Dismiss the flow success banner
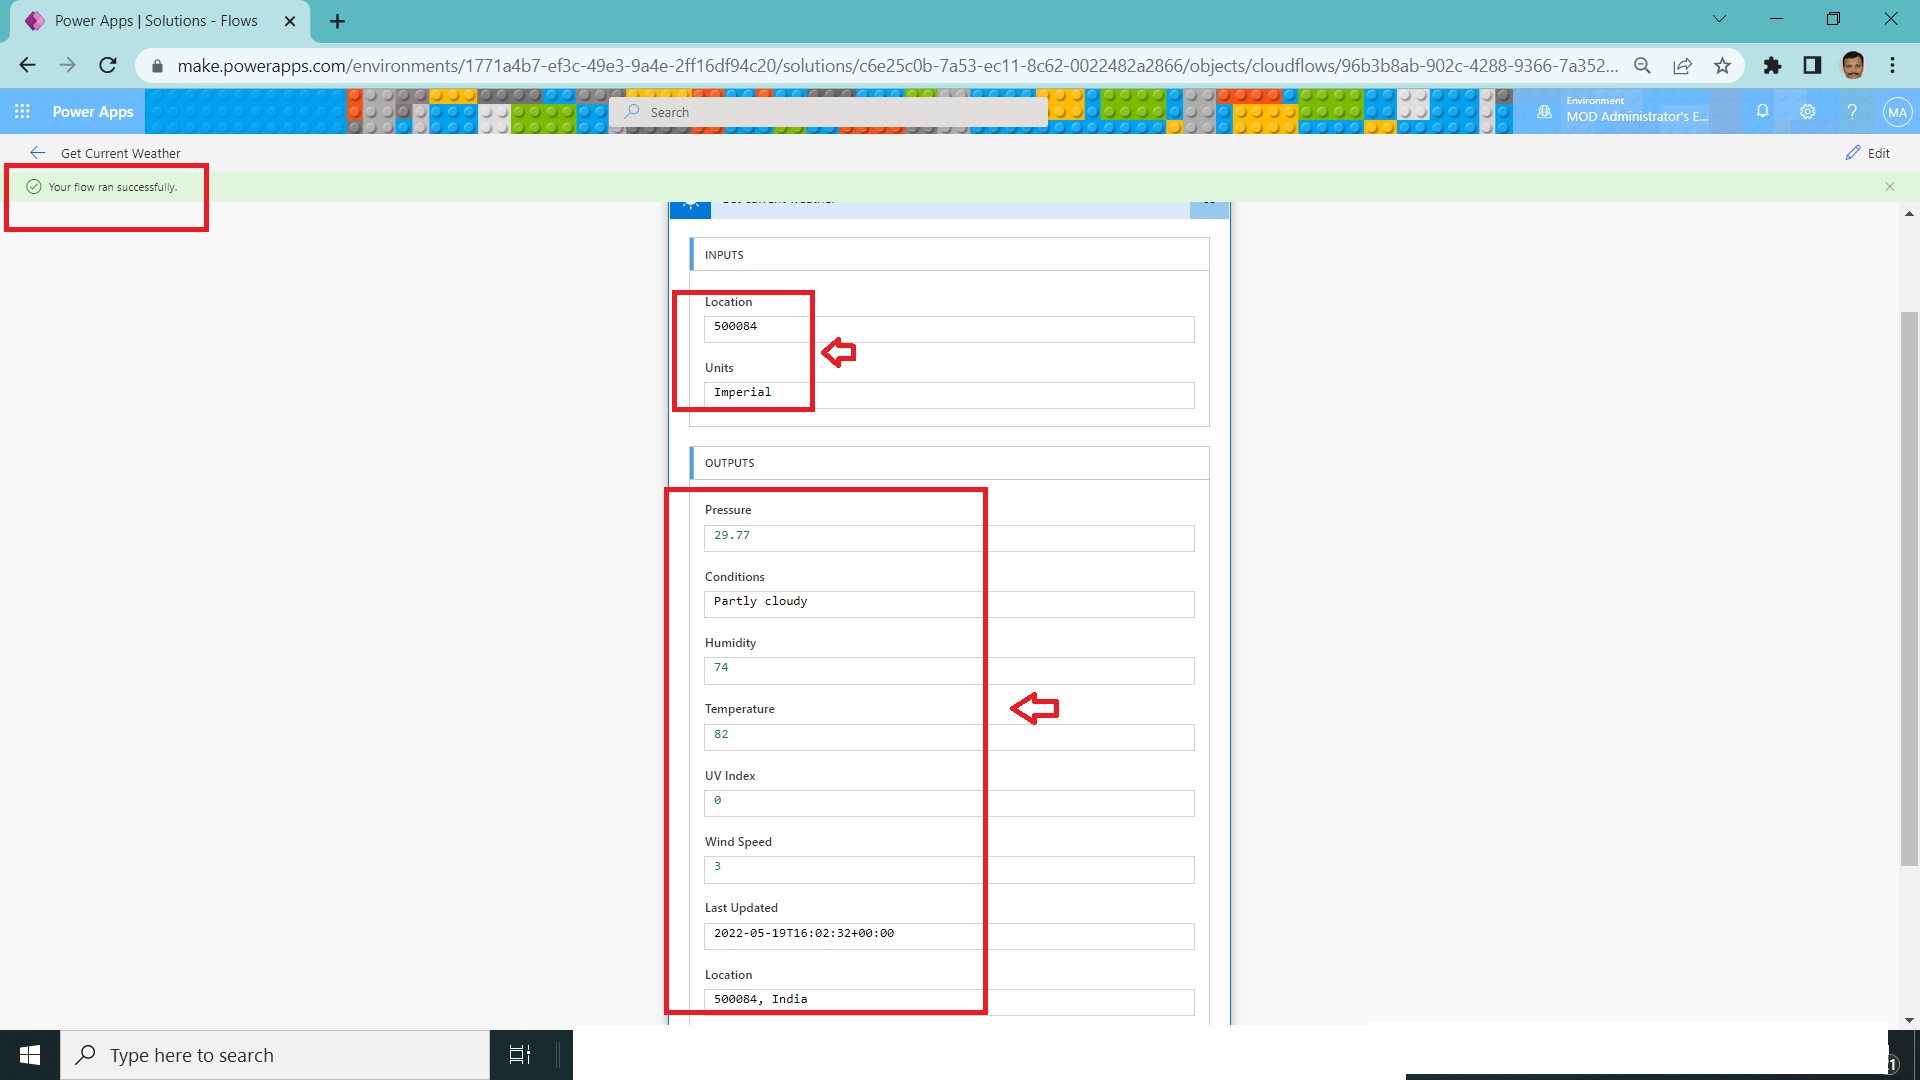Viewport: 1920px width, 1080px height. [x=1889, y=186]
